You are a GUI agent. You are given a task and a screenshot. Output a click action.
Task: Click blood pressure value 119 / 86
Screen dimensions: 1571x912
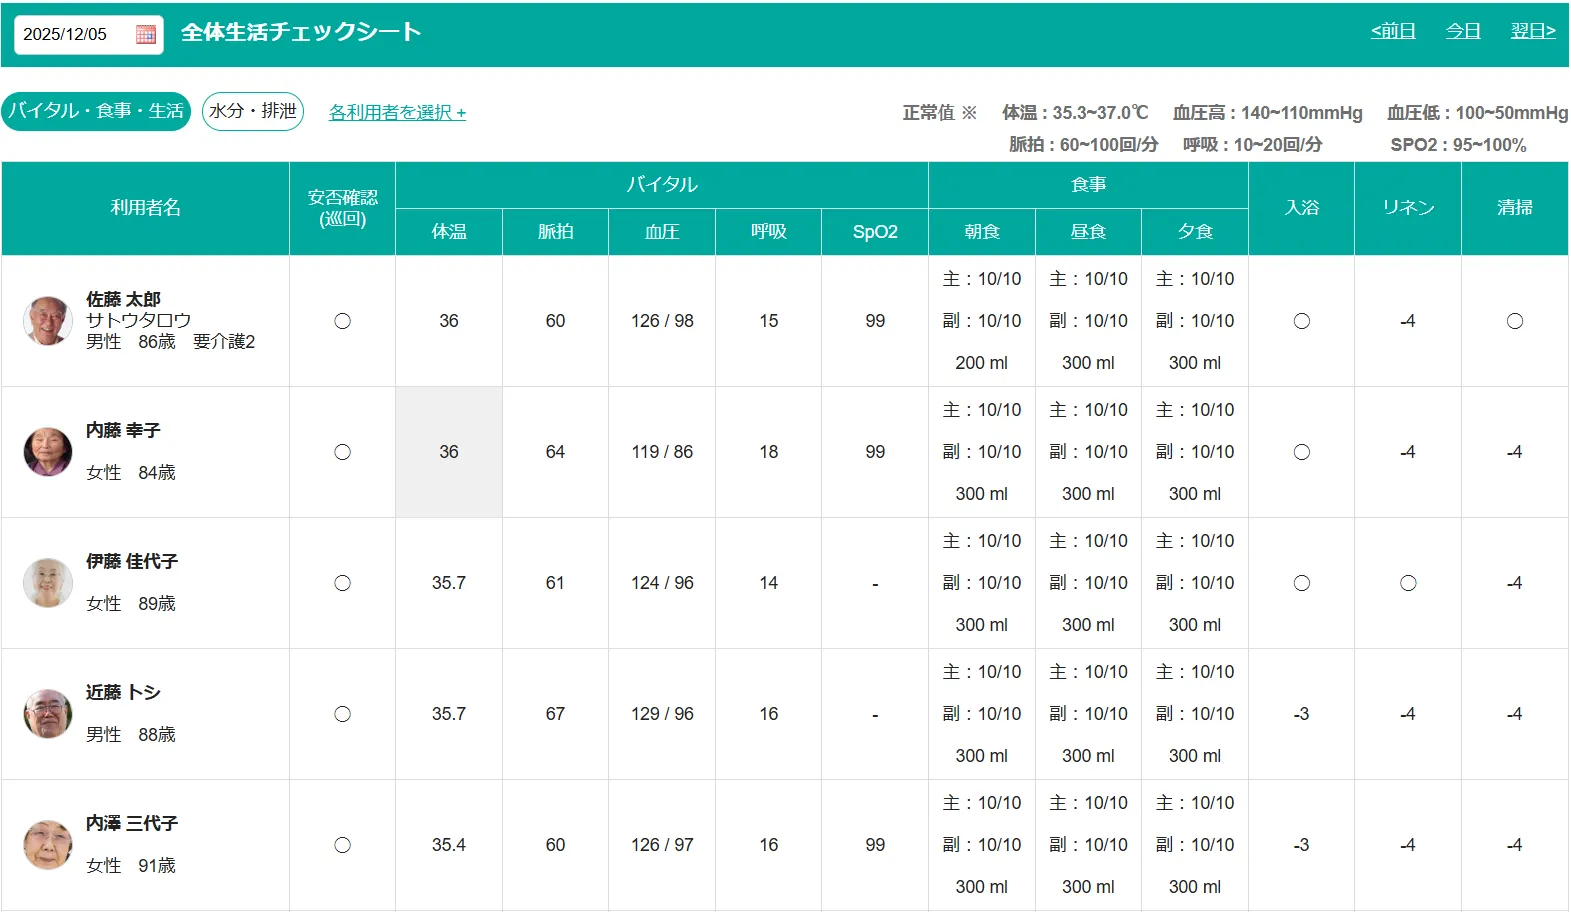(662, 452)
